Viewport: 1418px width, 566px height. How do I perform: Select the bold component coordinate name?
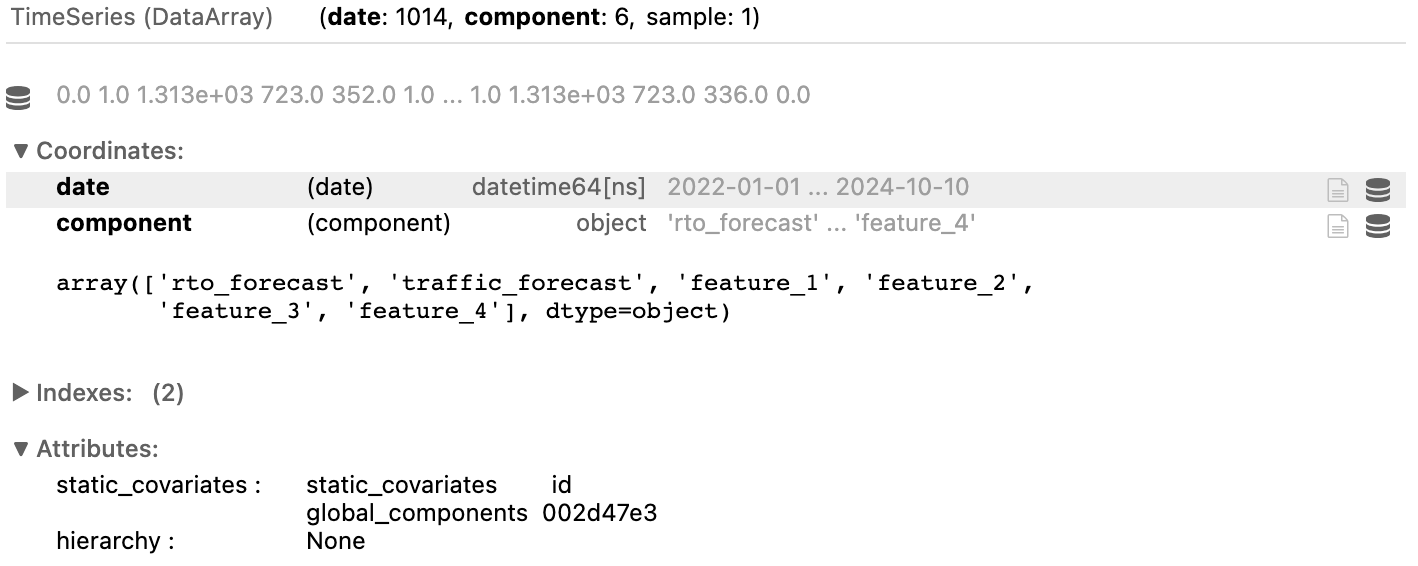[x=124, y=223]
